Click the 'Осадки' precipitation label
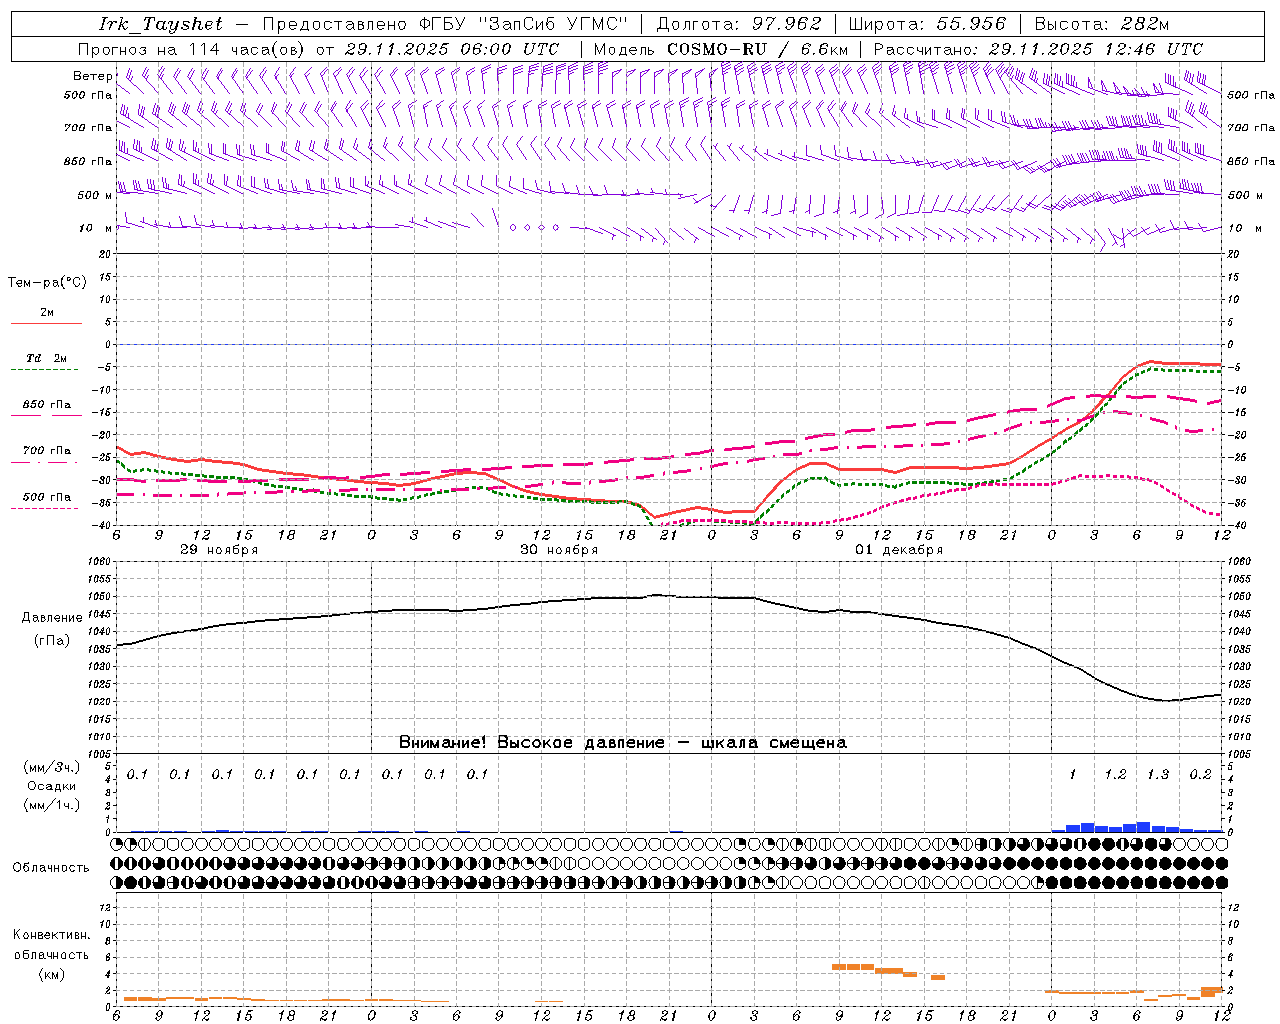This screenshot has height=1024, width=1280. [52, 786]
